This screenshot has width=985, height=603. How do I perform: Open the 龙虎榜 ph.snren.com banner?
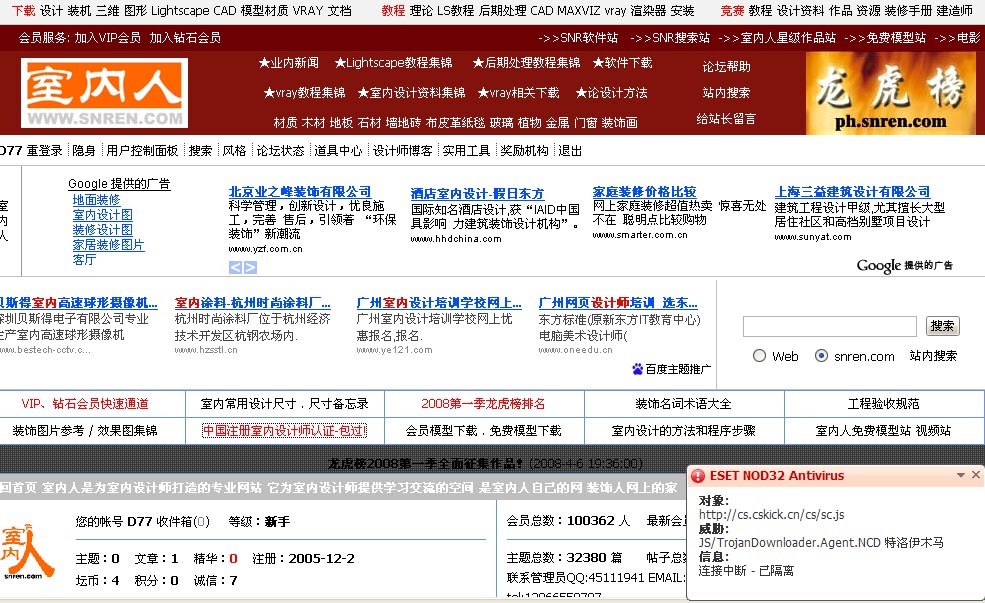pos(891,93)
